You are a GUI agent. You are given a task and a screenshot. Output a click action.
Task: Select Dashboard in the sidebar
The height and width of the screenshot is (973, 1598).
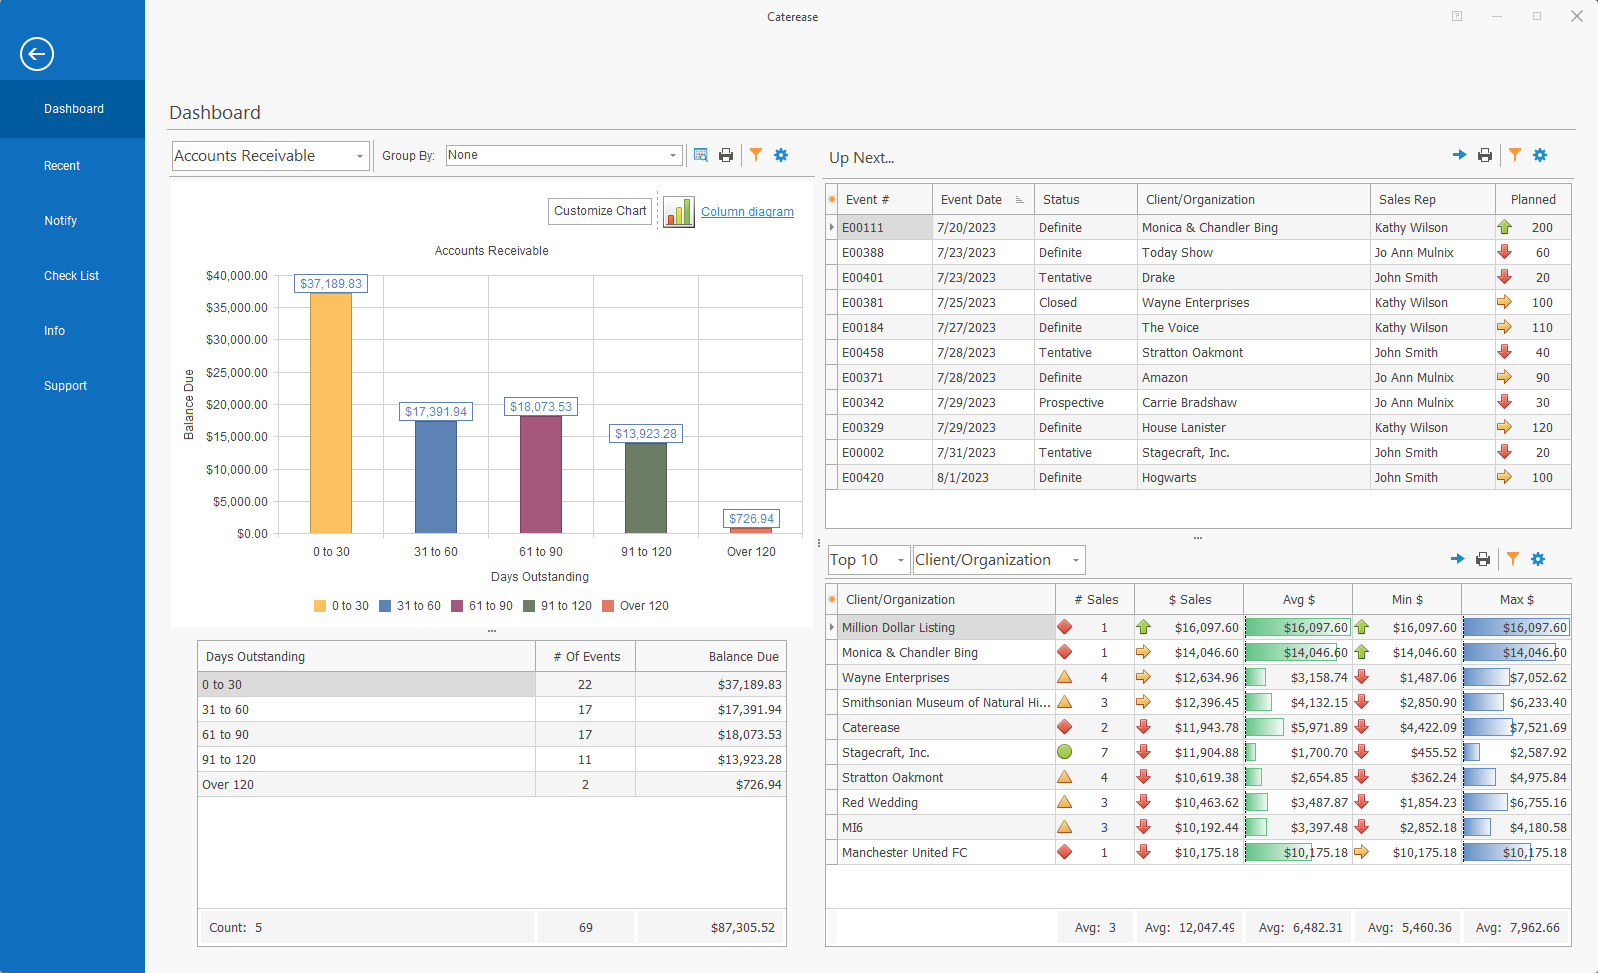click(73, 109)
